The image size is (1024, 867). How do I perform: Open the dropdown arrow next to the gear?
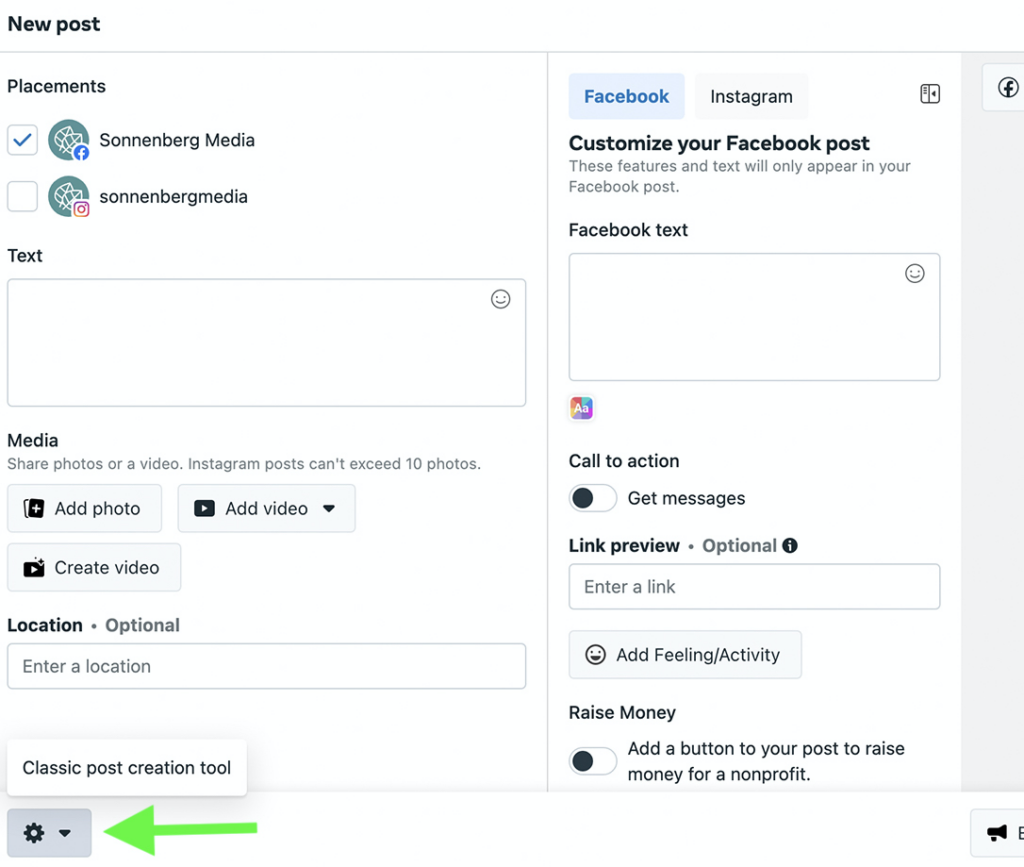tap(64, 832)
